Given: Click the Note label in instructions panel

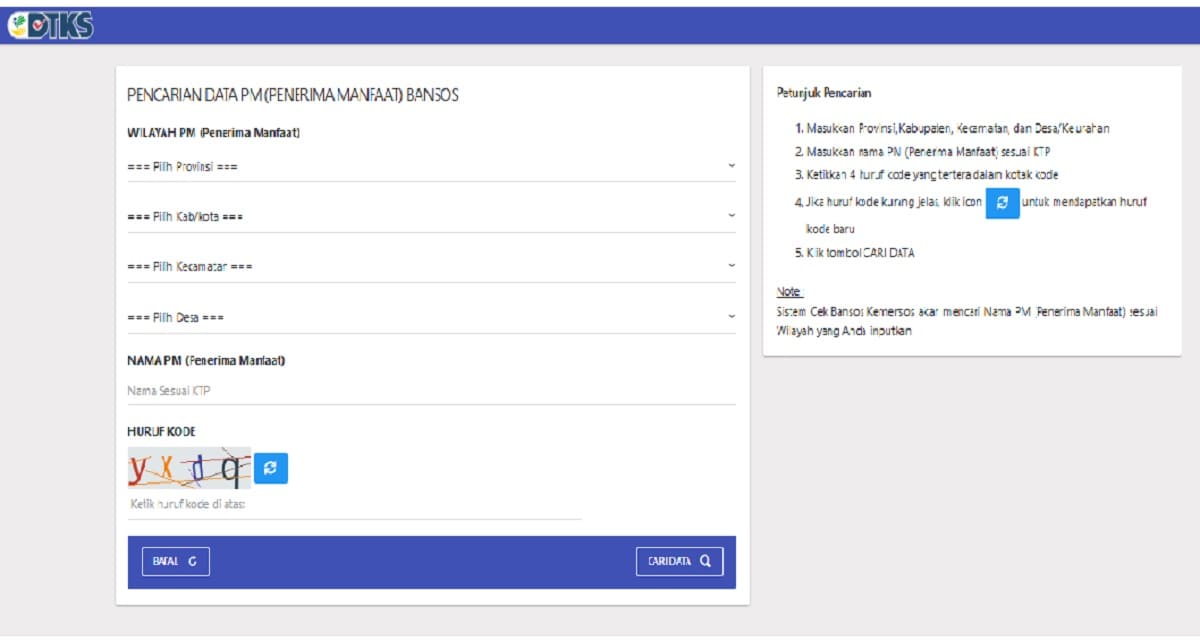Looking at the screenshot, I should pos(790,292).
